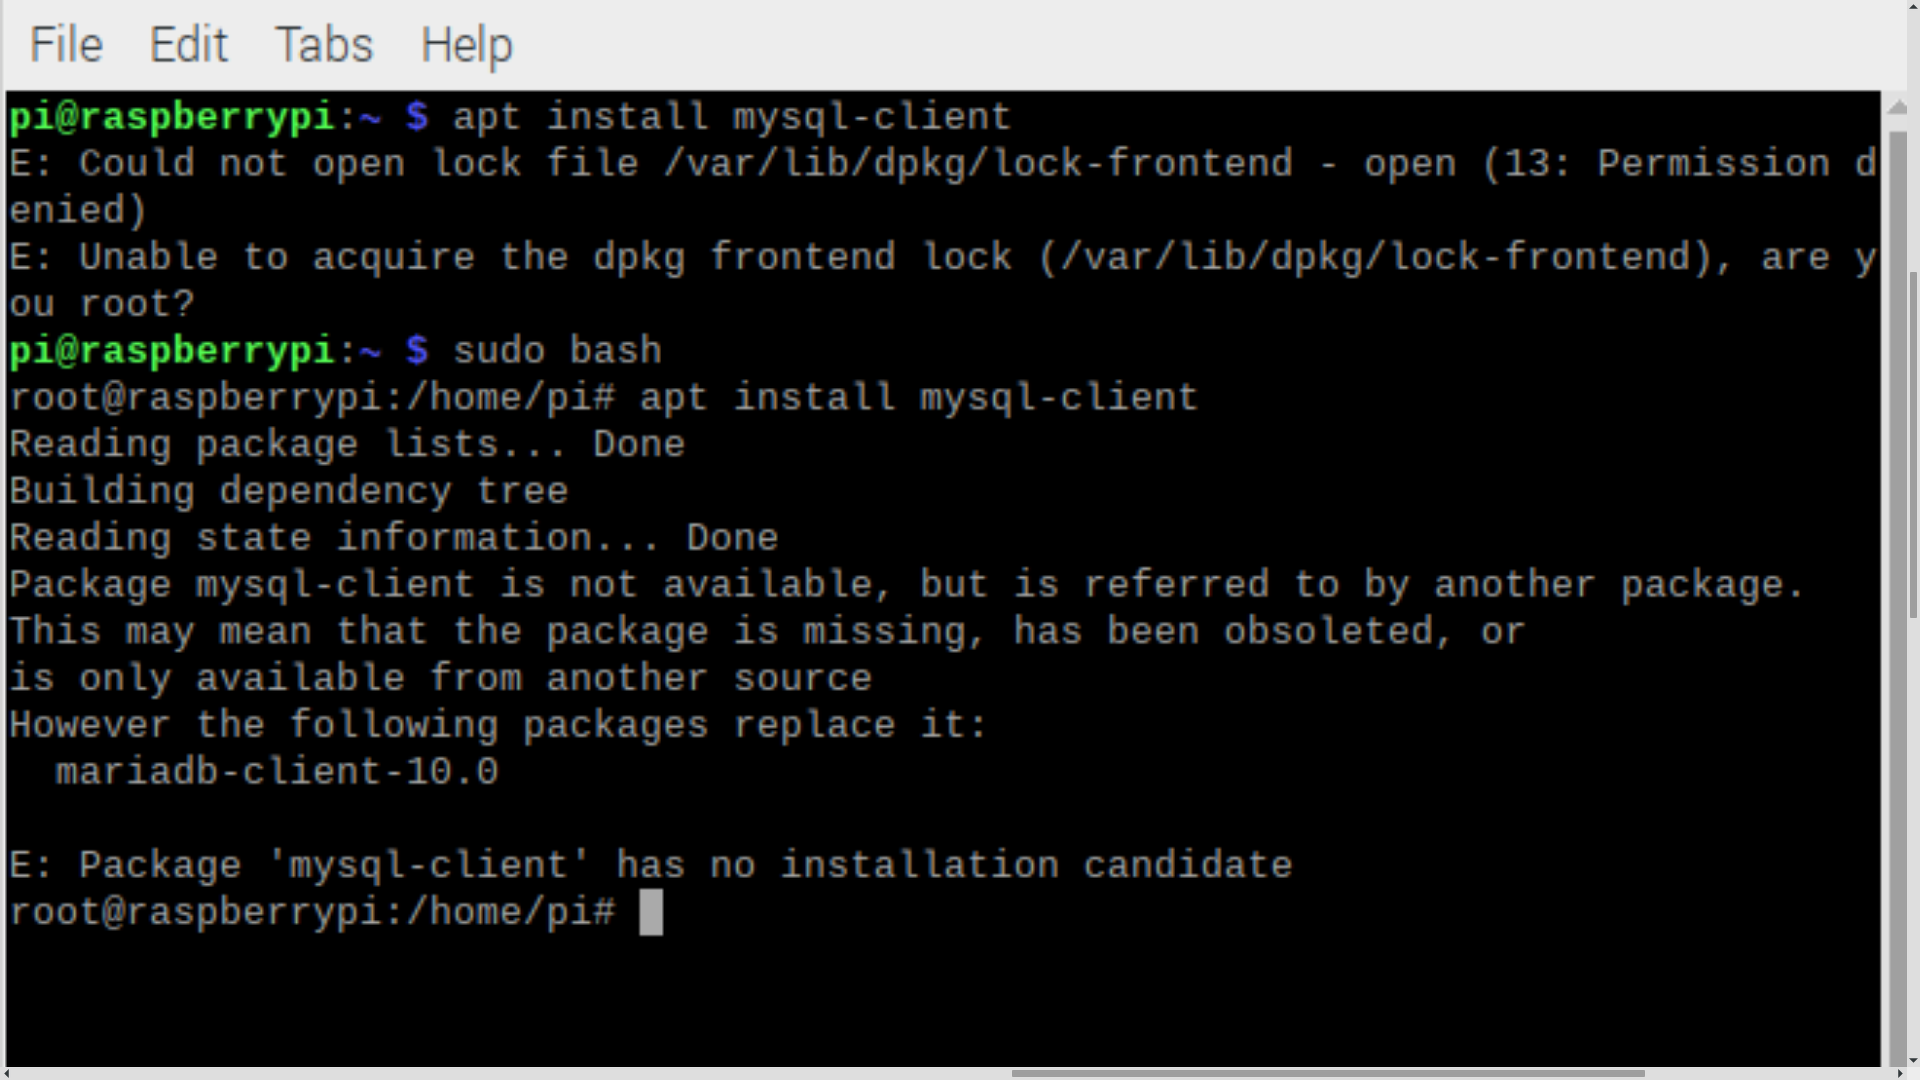
Task: Click the 'However the following packages replace it:' line
Action: click(x=498, y=725)
